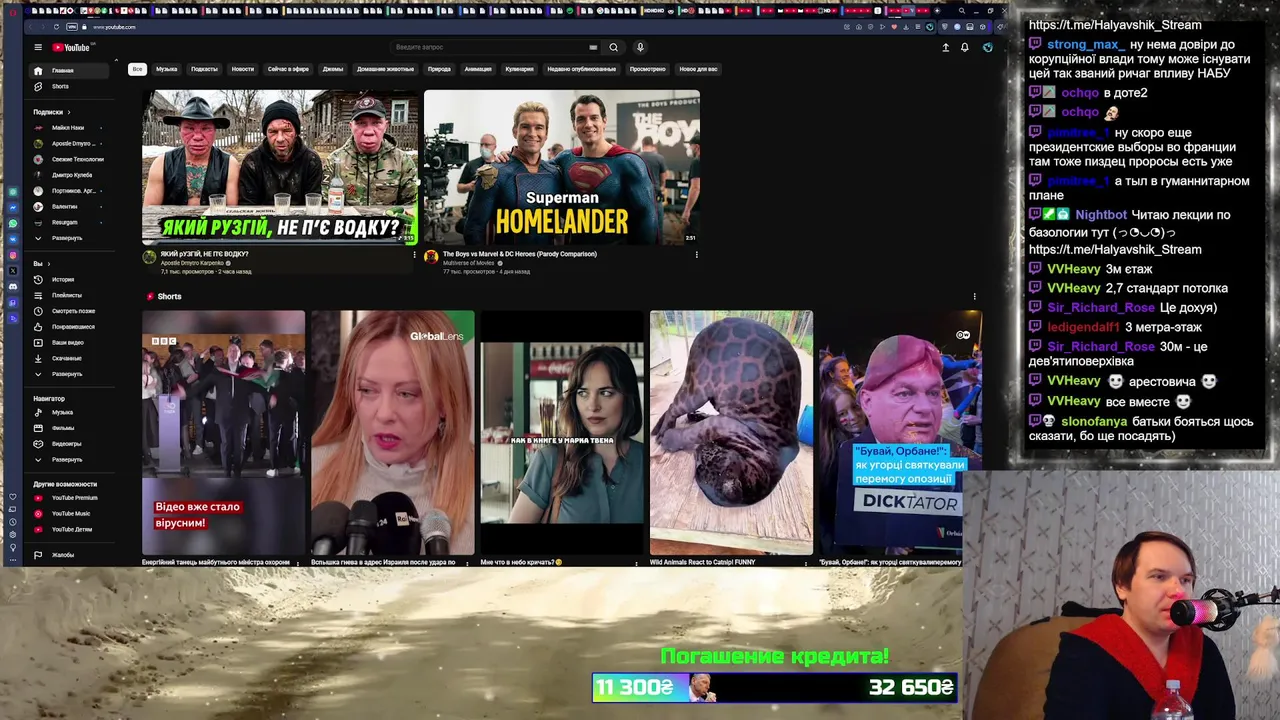1280x720 pixels.
Task: Select the Недавно опубликованные chip
Action: pos(581,69)
